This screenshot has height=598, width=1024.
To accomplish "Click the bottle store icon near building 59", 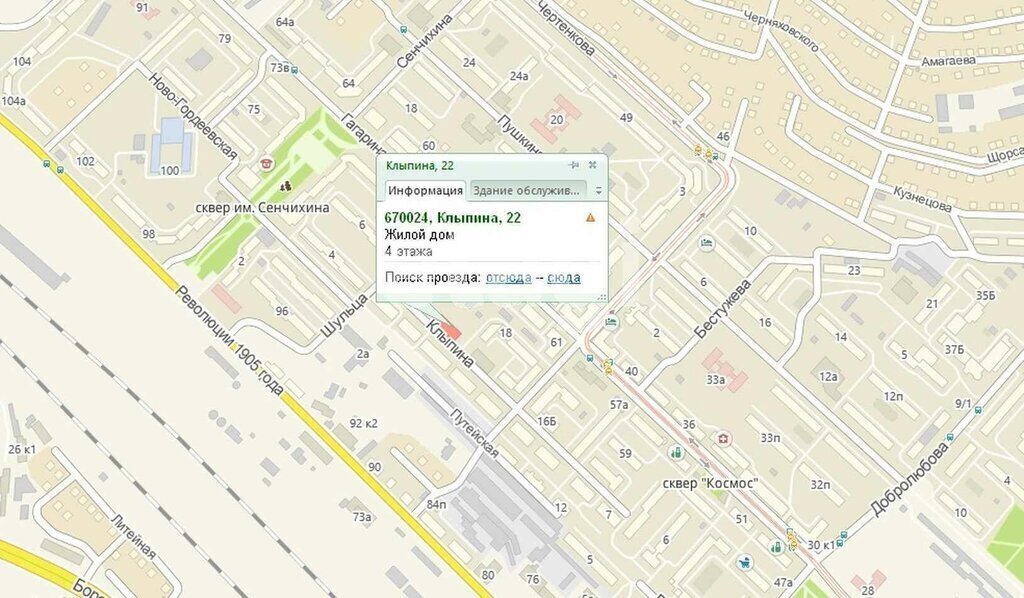I will click(677, 452).
